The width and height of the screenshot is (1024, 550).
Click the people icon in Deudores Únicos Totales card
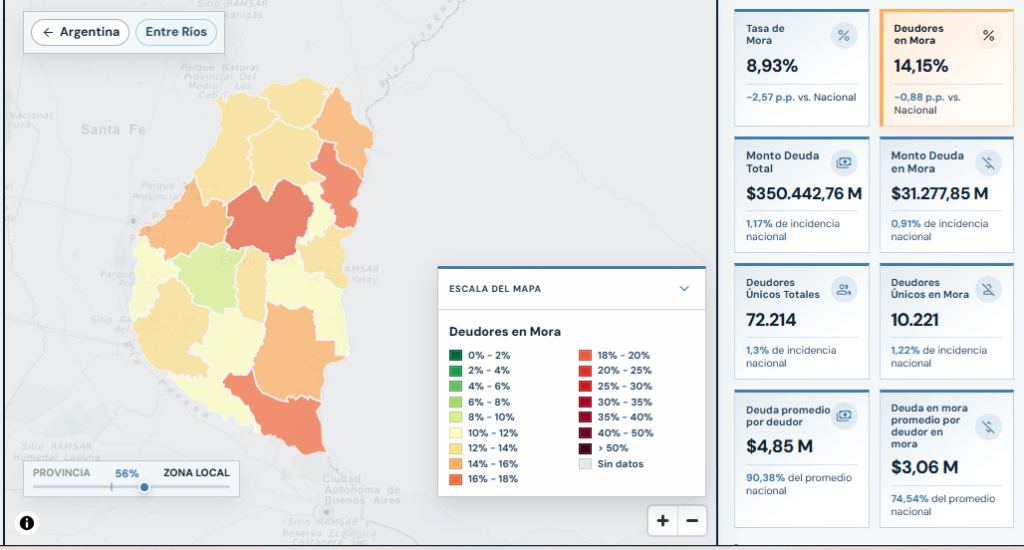click(844, 289)
